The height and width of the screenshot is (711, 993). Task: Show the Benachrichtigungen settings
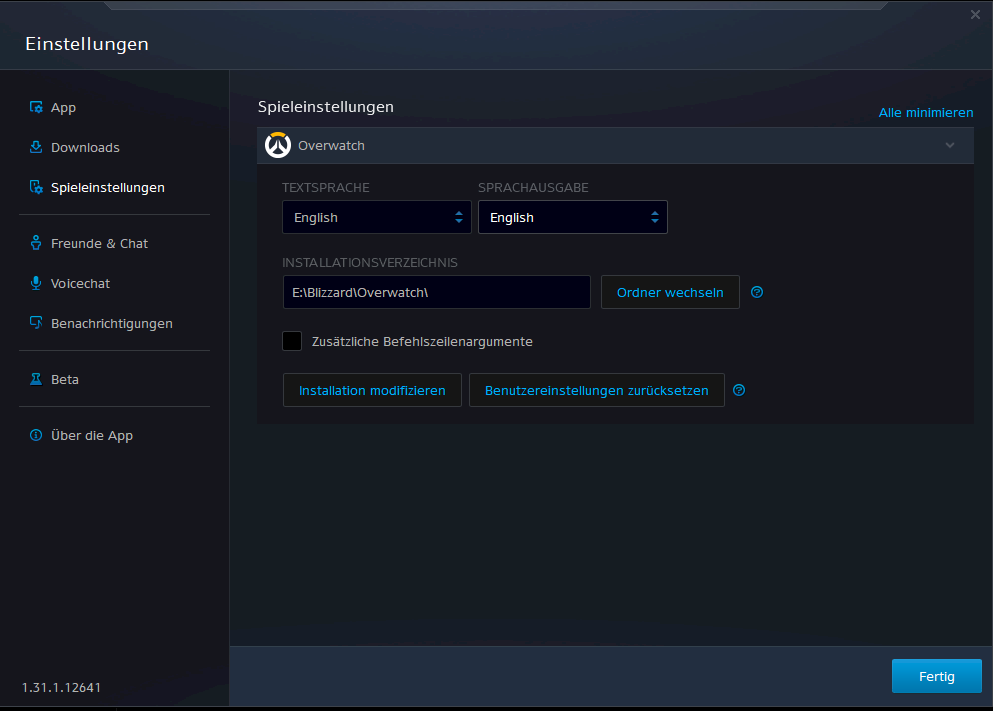(x=111, y=324)
